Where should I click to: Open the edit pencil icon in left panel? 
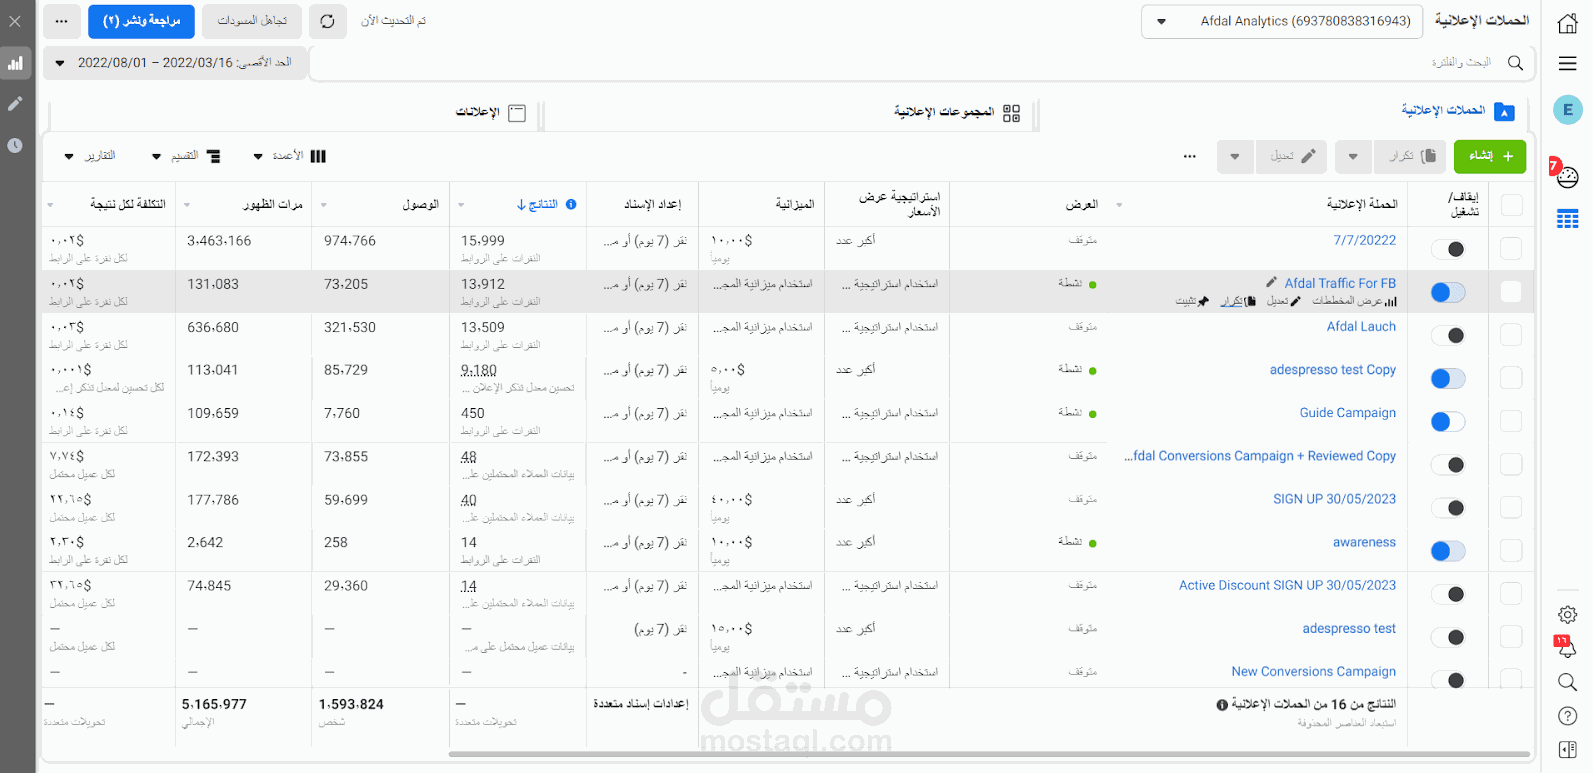click(x=15, y=104)
